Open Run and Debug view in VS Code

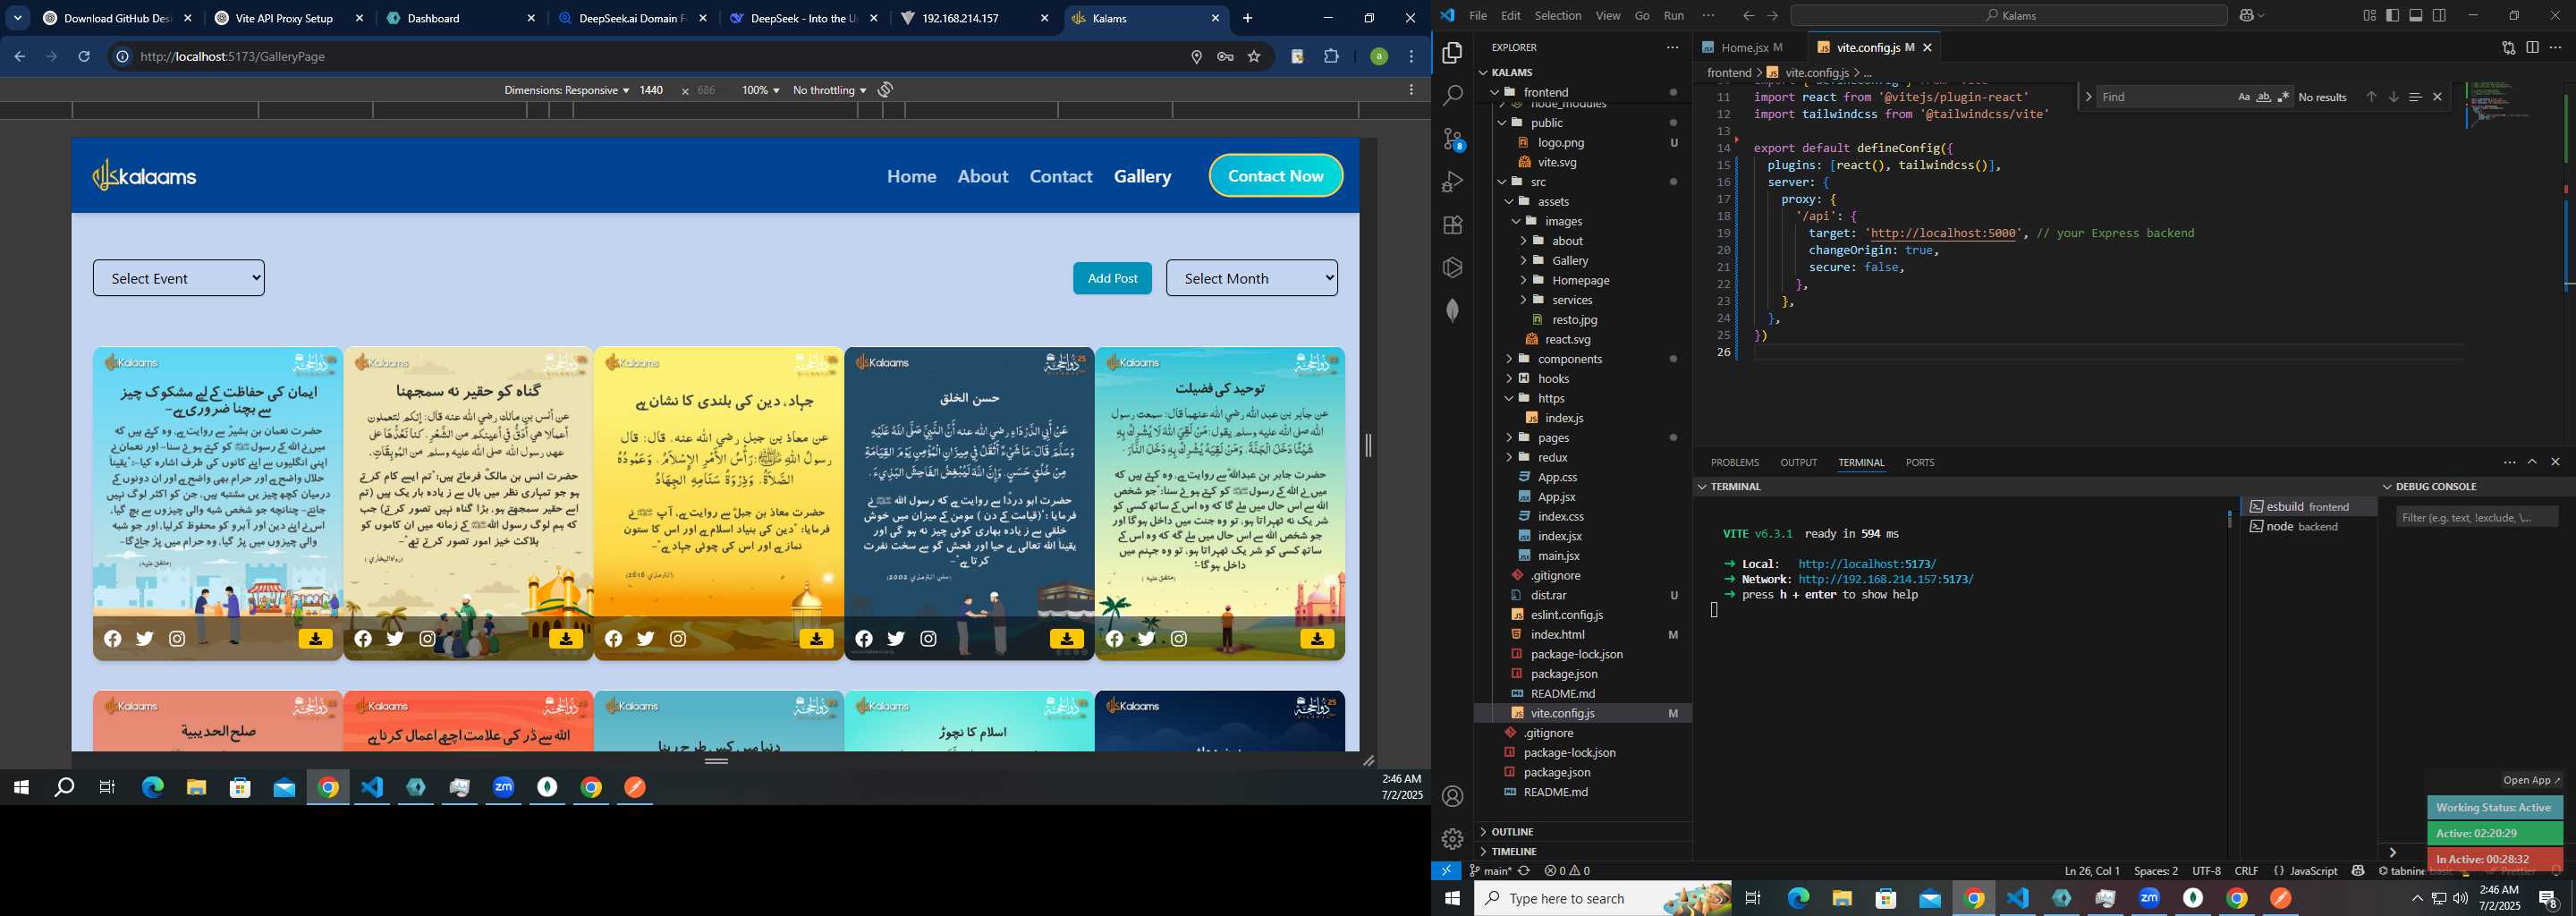click(1453, 182)
